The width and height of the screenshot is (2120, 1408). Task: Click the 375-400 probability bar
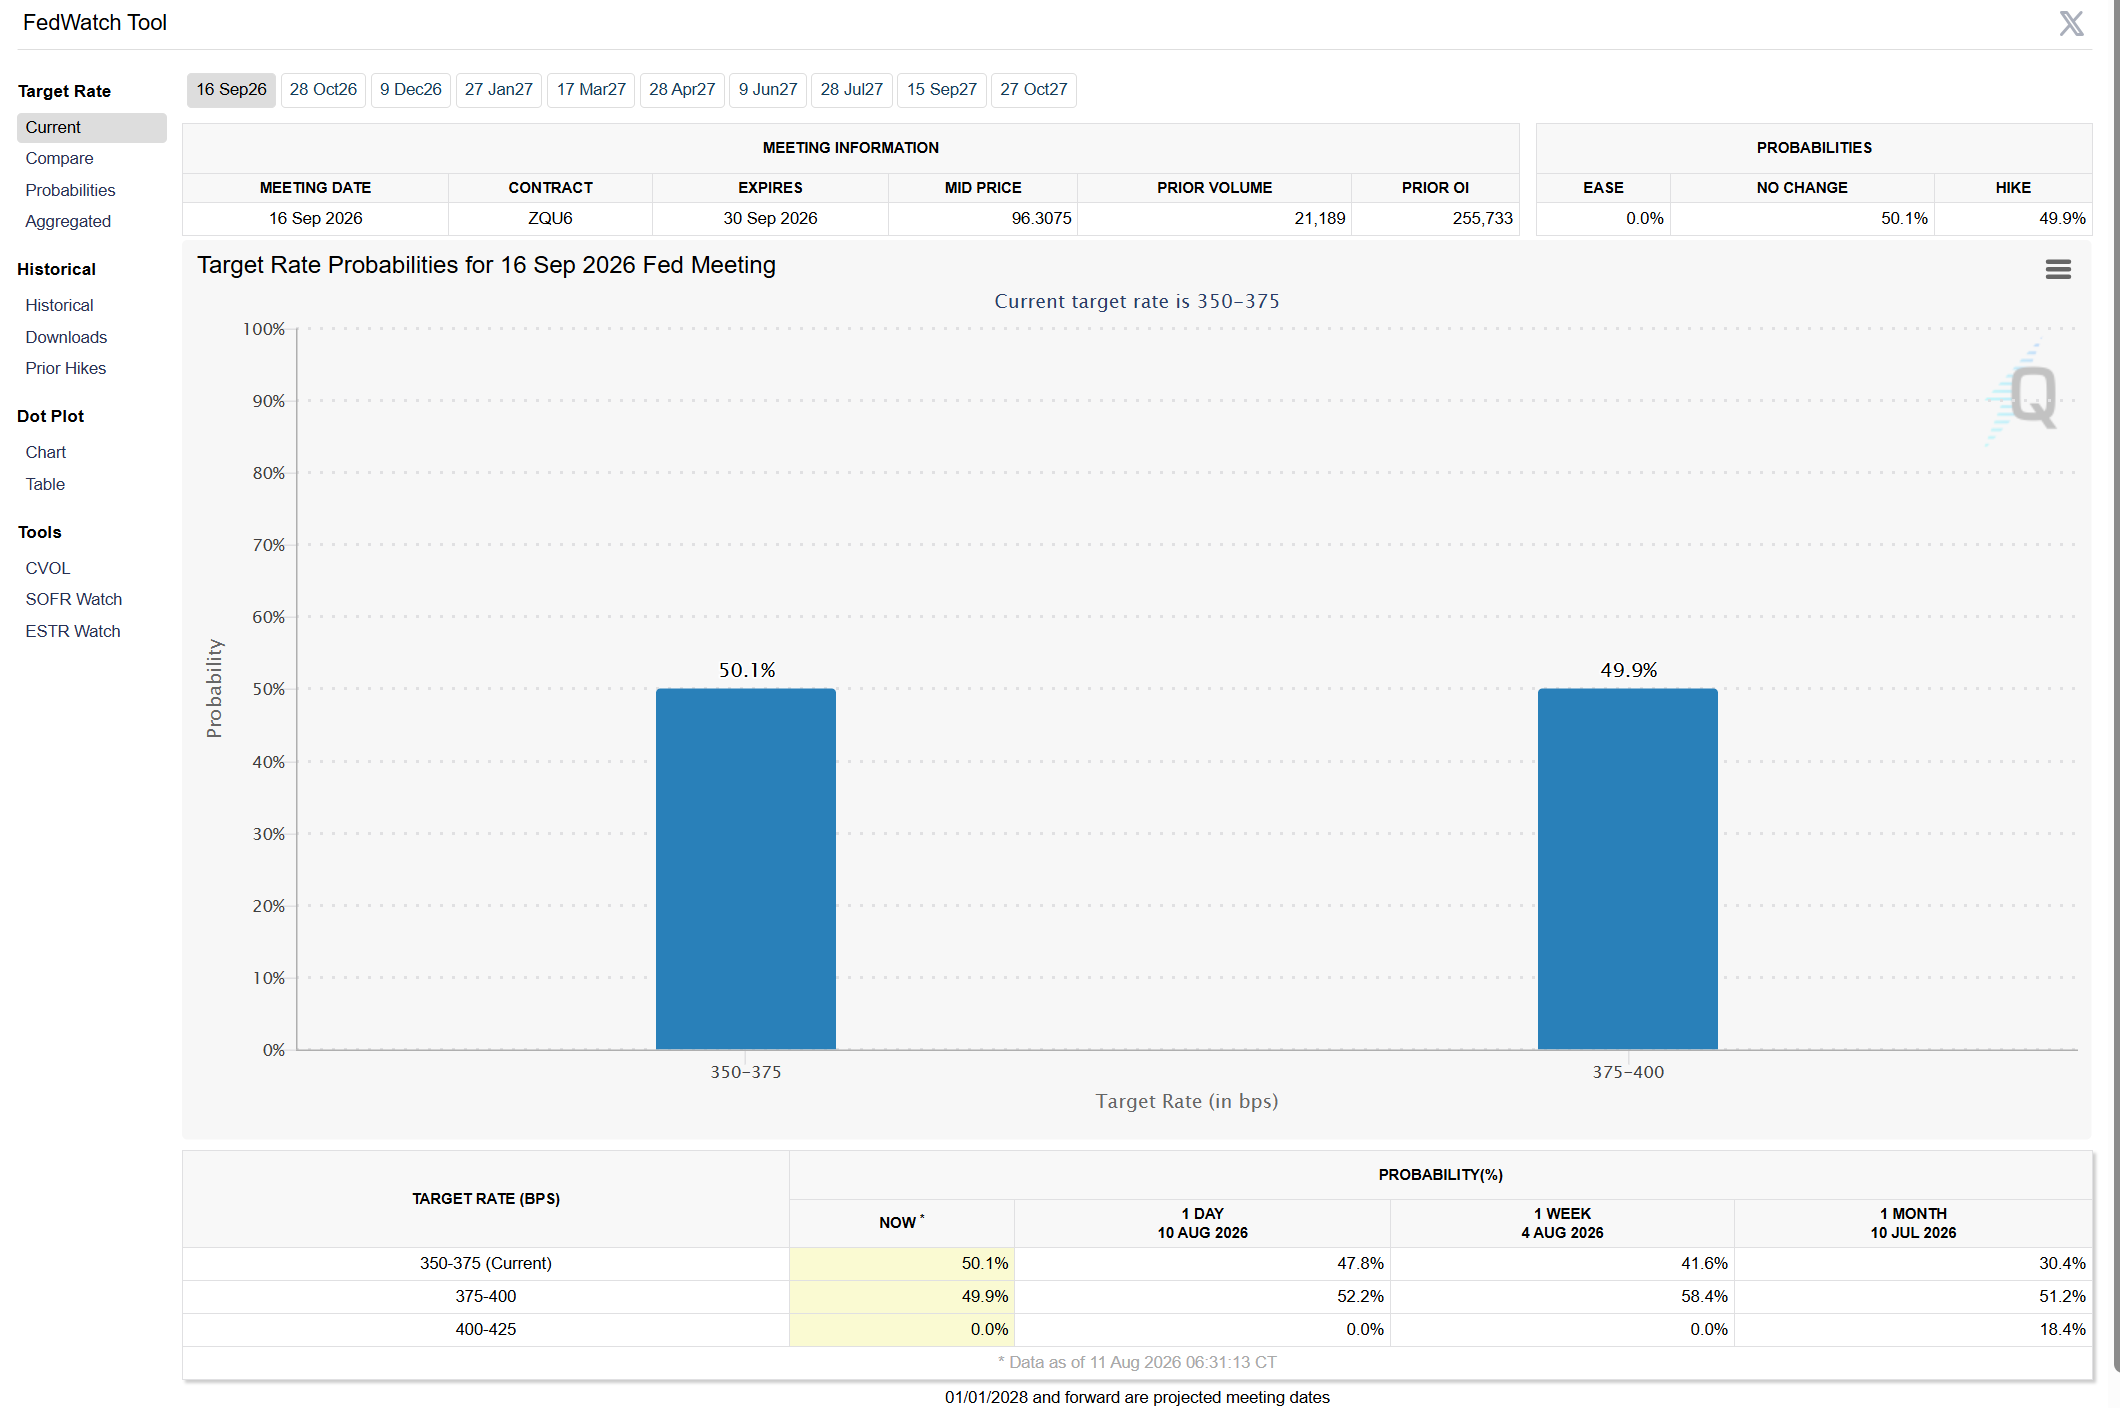1628,868
